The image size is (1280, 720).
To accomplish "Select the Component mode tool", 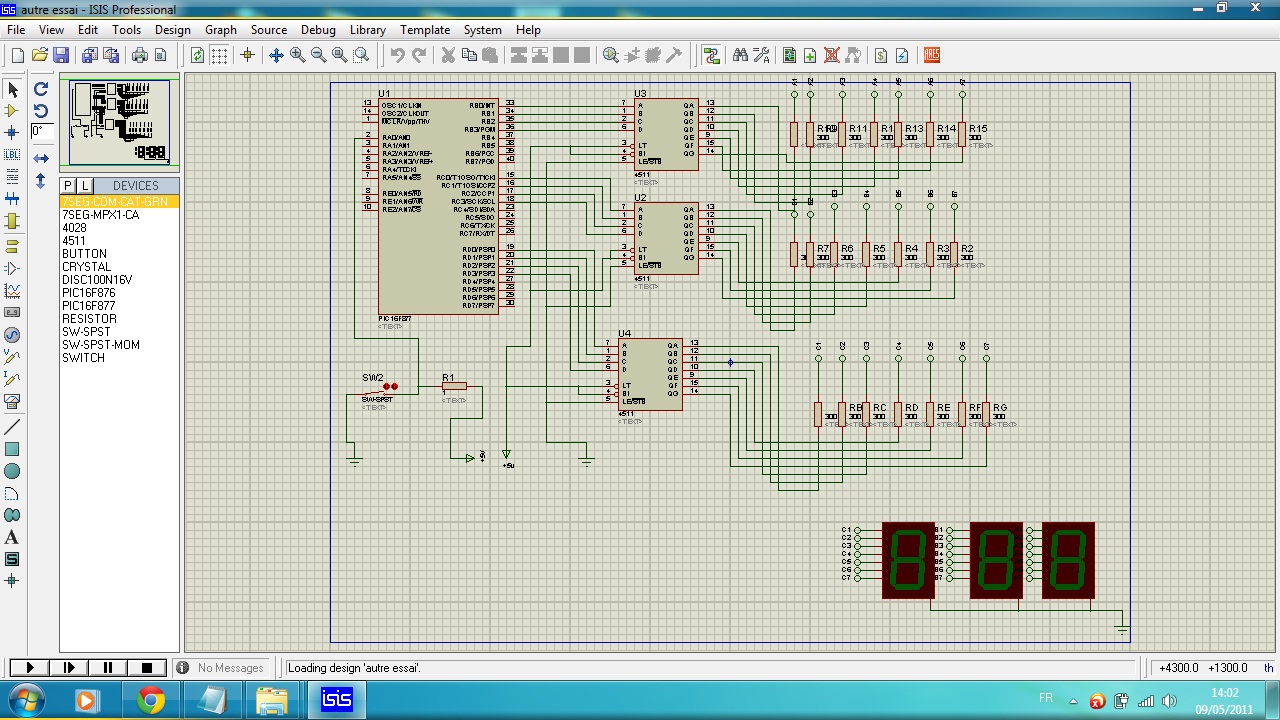I will coord(12,111).
